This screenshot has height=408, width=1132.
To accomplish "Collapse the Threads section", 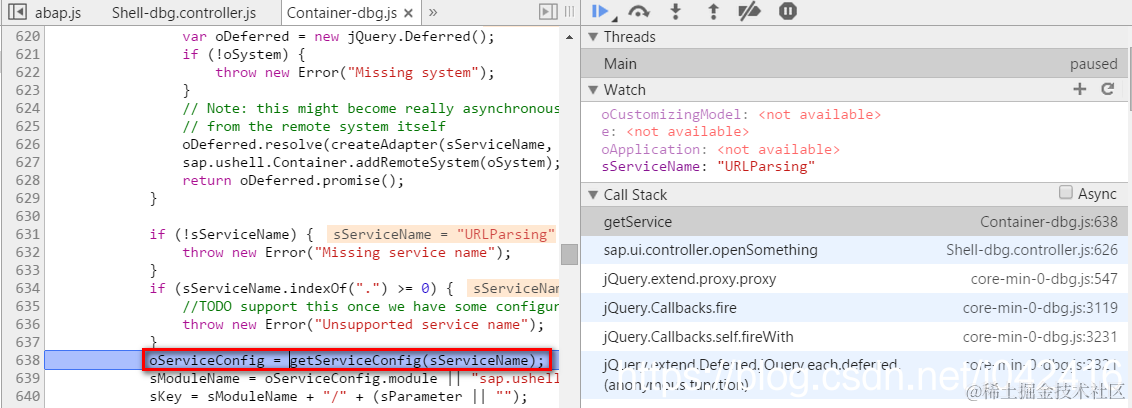I will [x=593, y=37].
